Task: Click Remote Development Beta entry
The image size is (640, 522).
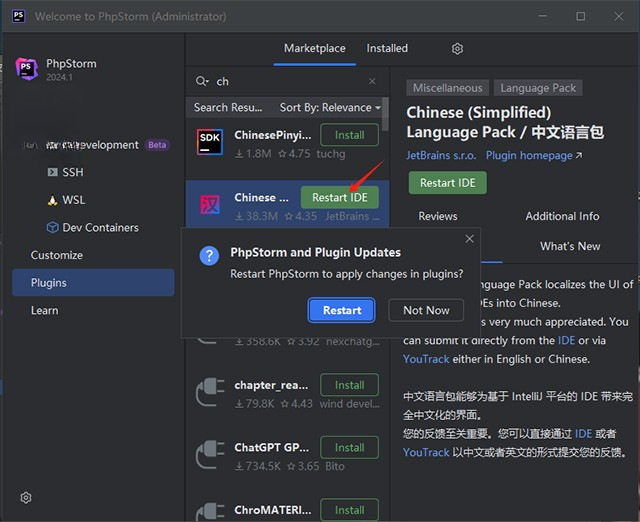Action: click(92, 145)
